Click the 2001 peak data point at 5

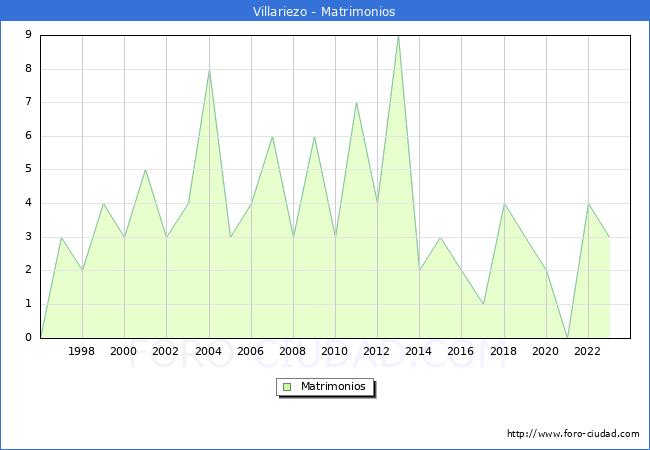[x=146, y=170]
